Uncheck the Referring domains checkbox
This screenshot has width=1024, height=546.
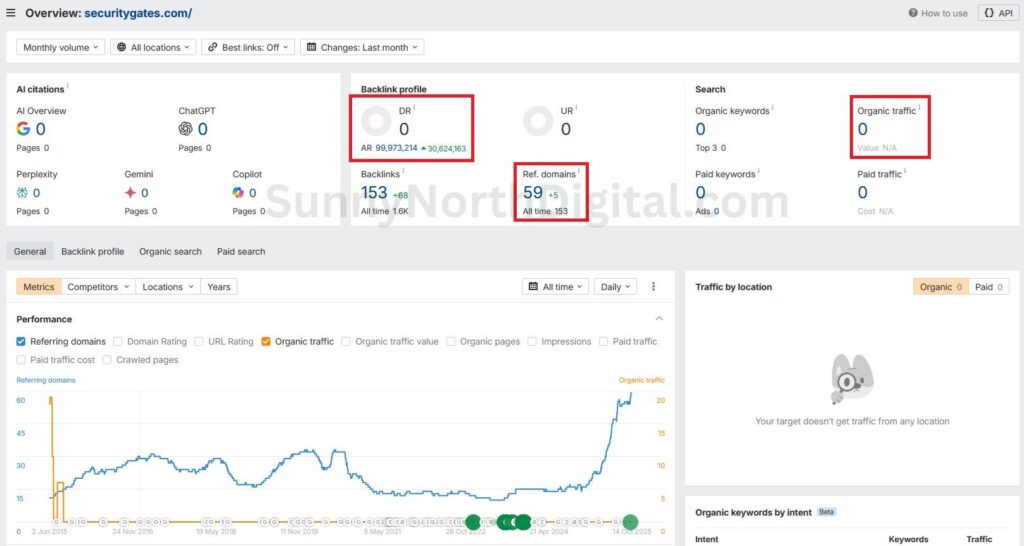click(22, 342)
